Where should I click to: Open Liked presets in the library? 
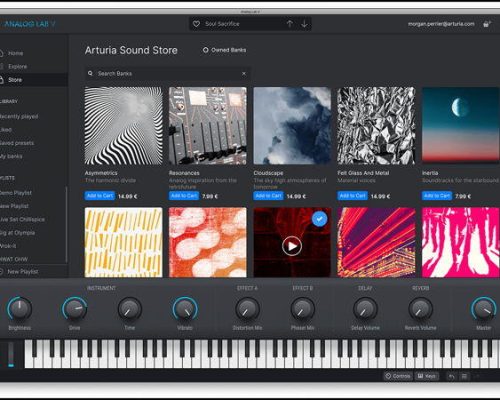[6, 130]
